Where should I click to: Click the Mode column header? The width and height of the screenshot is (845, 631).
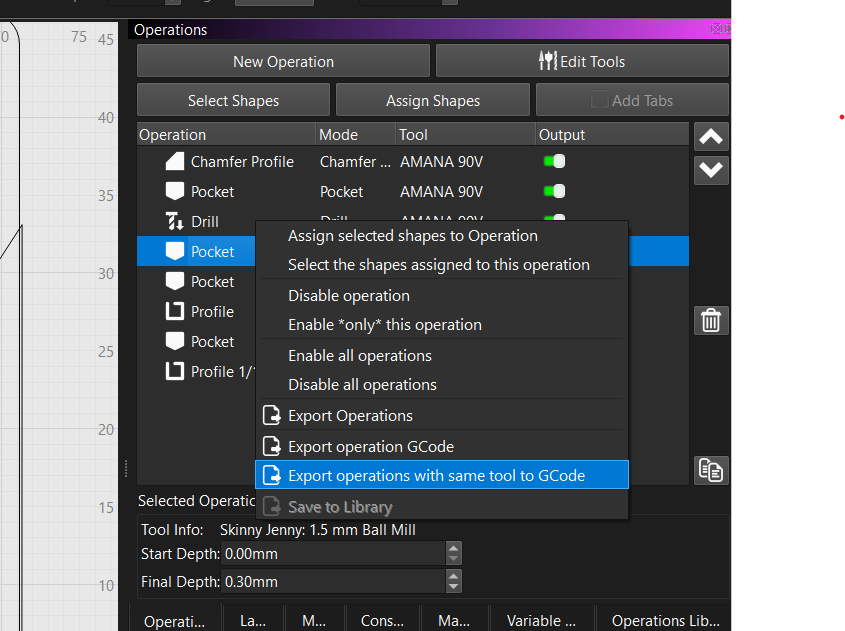(355, 134)
